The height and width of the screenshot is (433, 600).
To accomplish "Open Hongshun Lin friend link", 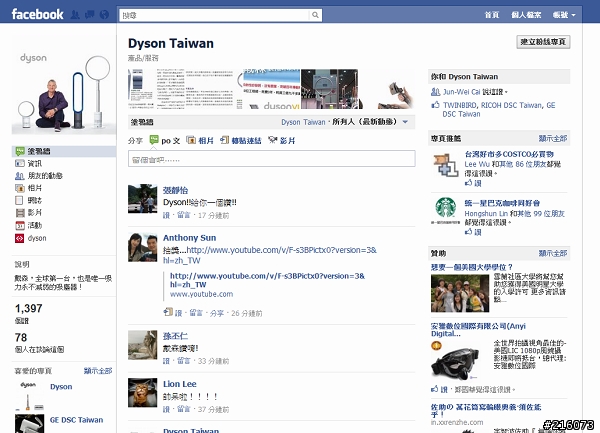I will click(486, 213).
